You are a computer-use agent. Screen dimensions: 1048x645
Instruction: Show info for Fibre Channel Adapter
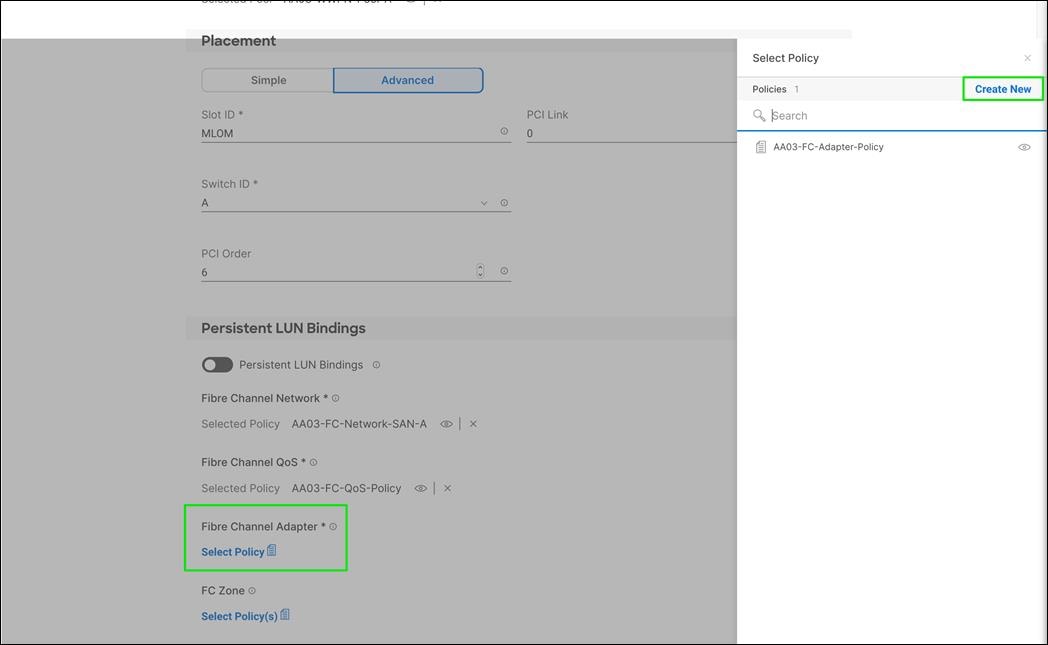click(333, 527)
